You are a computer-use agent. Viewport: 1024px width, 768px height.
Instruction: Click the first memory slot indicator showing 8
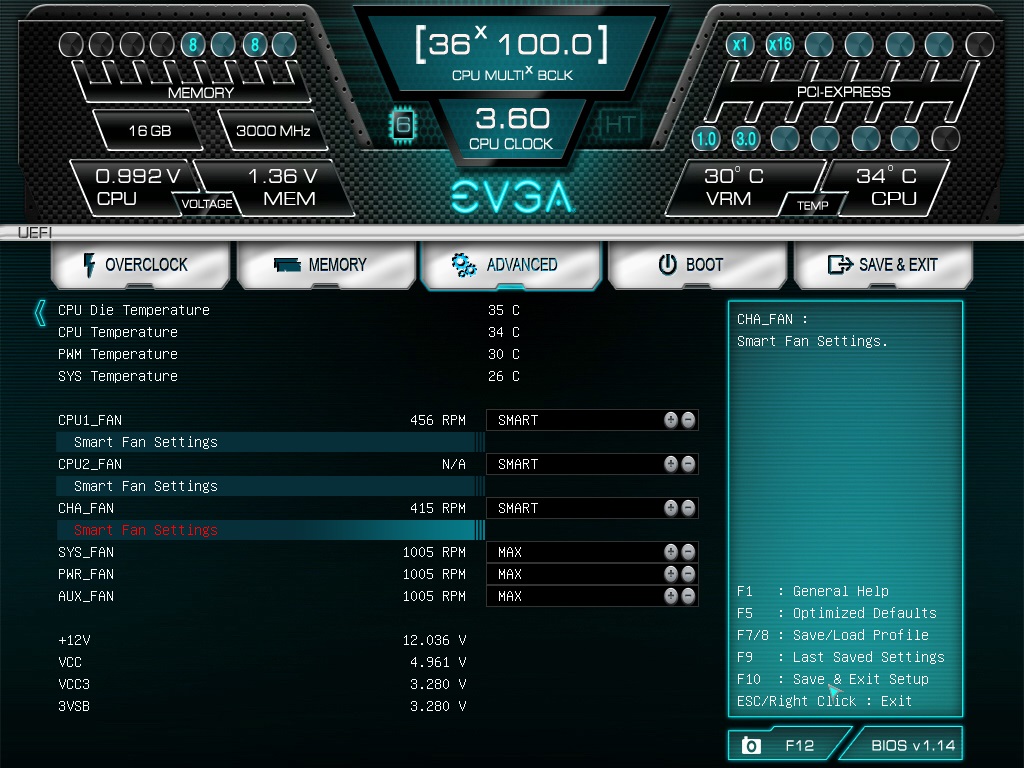tap(193, 44)
